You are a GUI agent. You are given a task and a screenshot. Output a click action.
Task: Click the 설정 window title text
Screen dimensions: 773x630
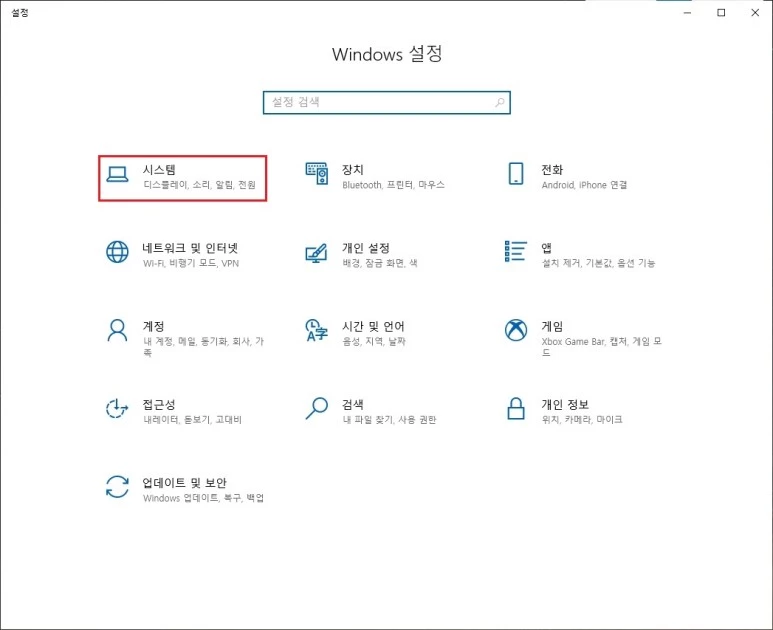(x=20, y=13)
